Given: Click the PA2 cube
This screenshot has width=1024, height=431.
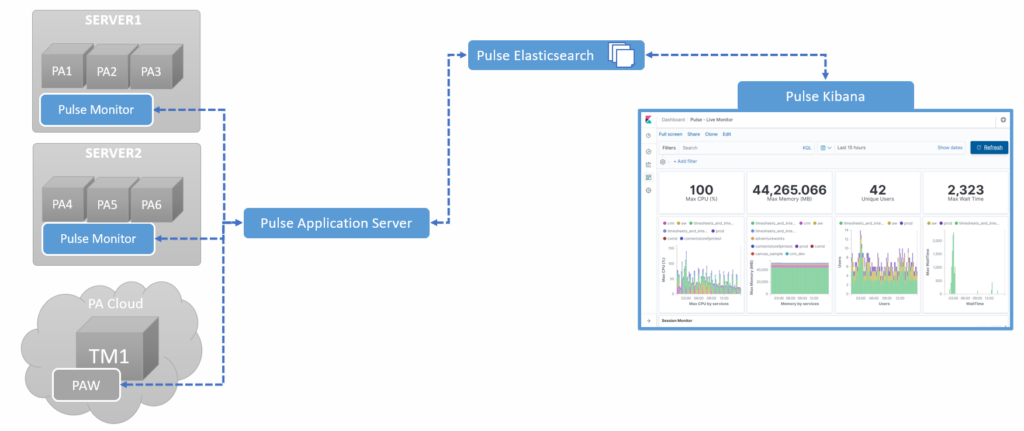Looking at the screenshot, I should 106,69.
